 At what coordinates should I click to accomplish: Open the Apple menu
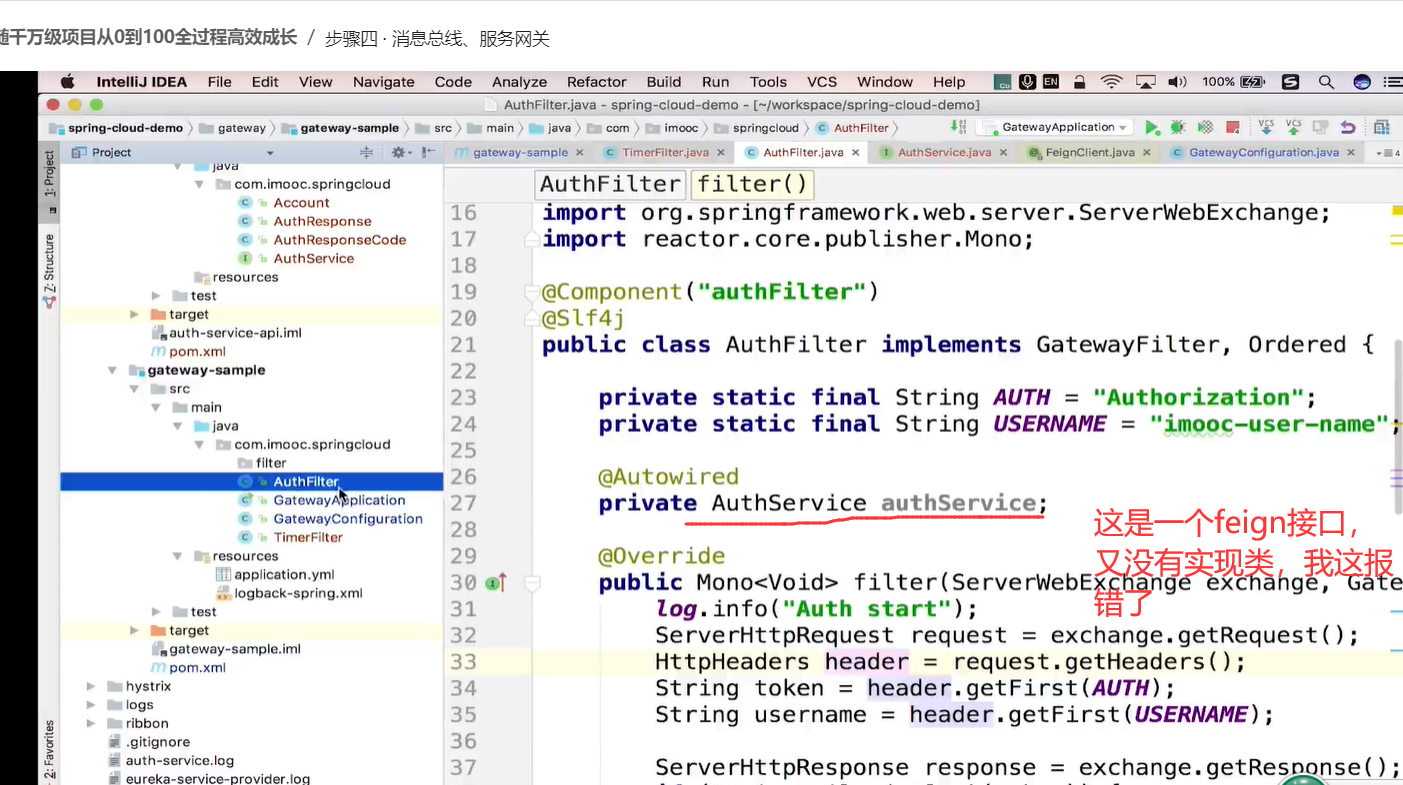coord(68,82)
